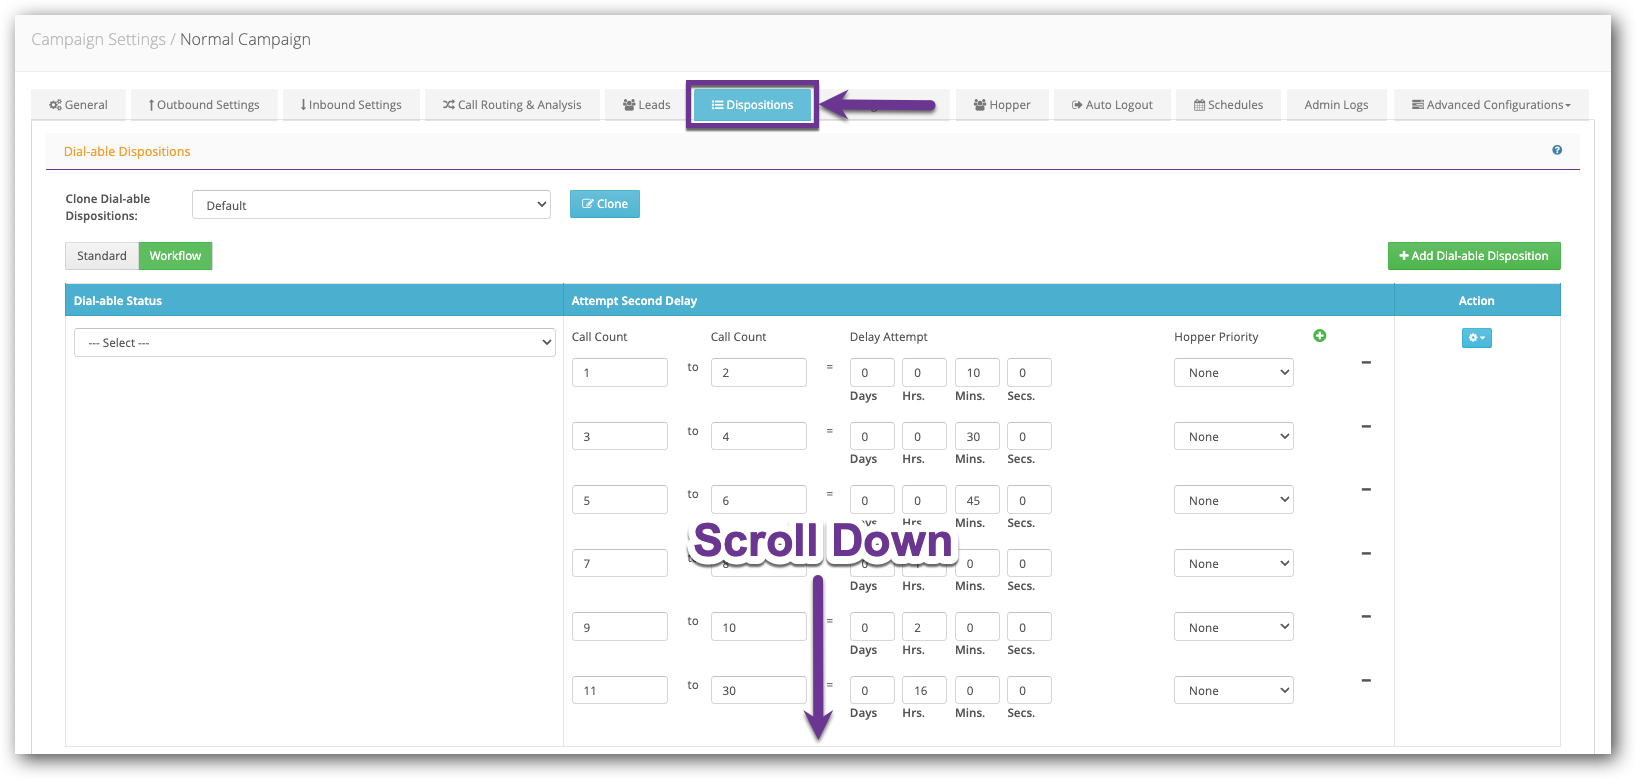Click the Mins field with value 45
Screen dimensions: 1636x779
pos(977,500)
